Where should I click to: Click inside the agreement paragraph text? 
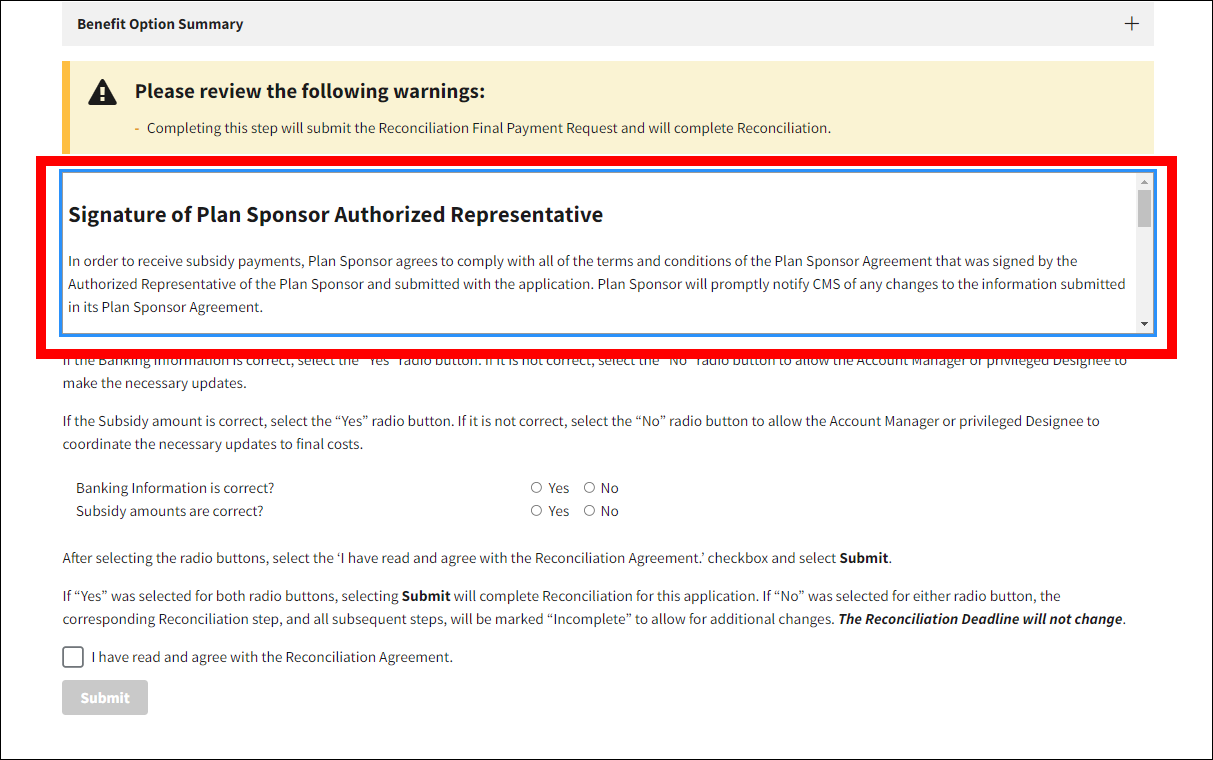(x=596, y=284)
